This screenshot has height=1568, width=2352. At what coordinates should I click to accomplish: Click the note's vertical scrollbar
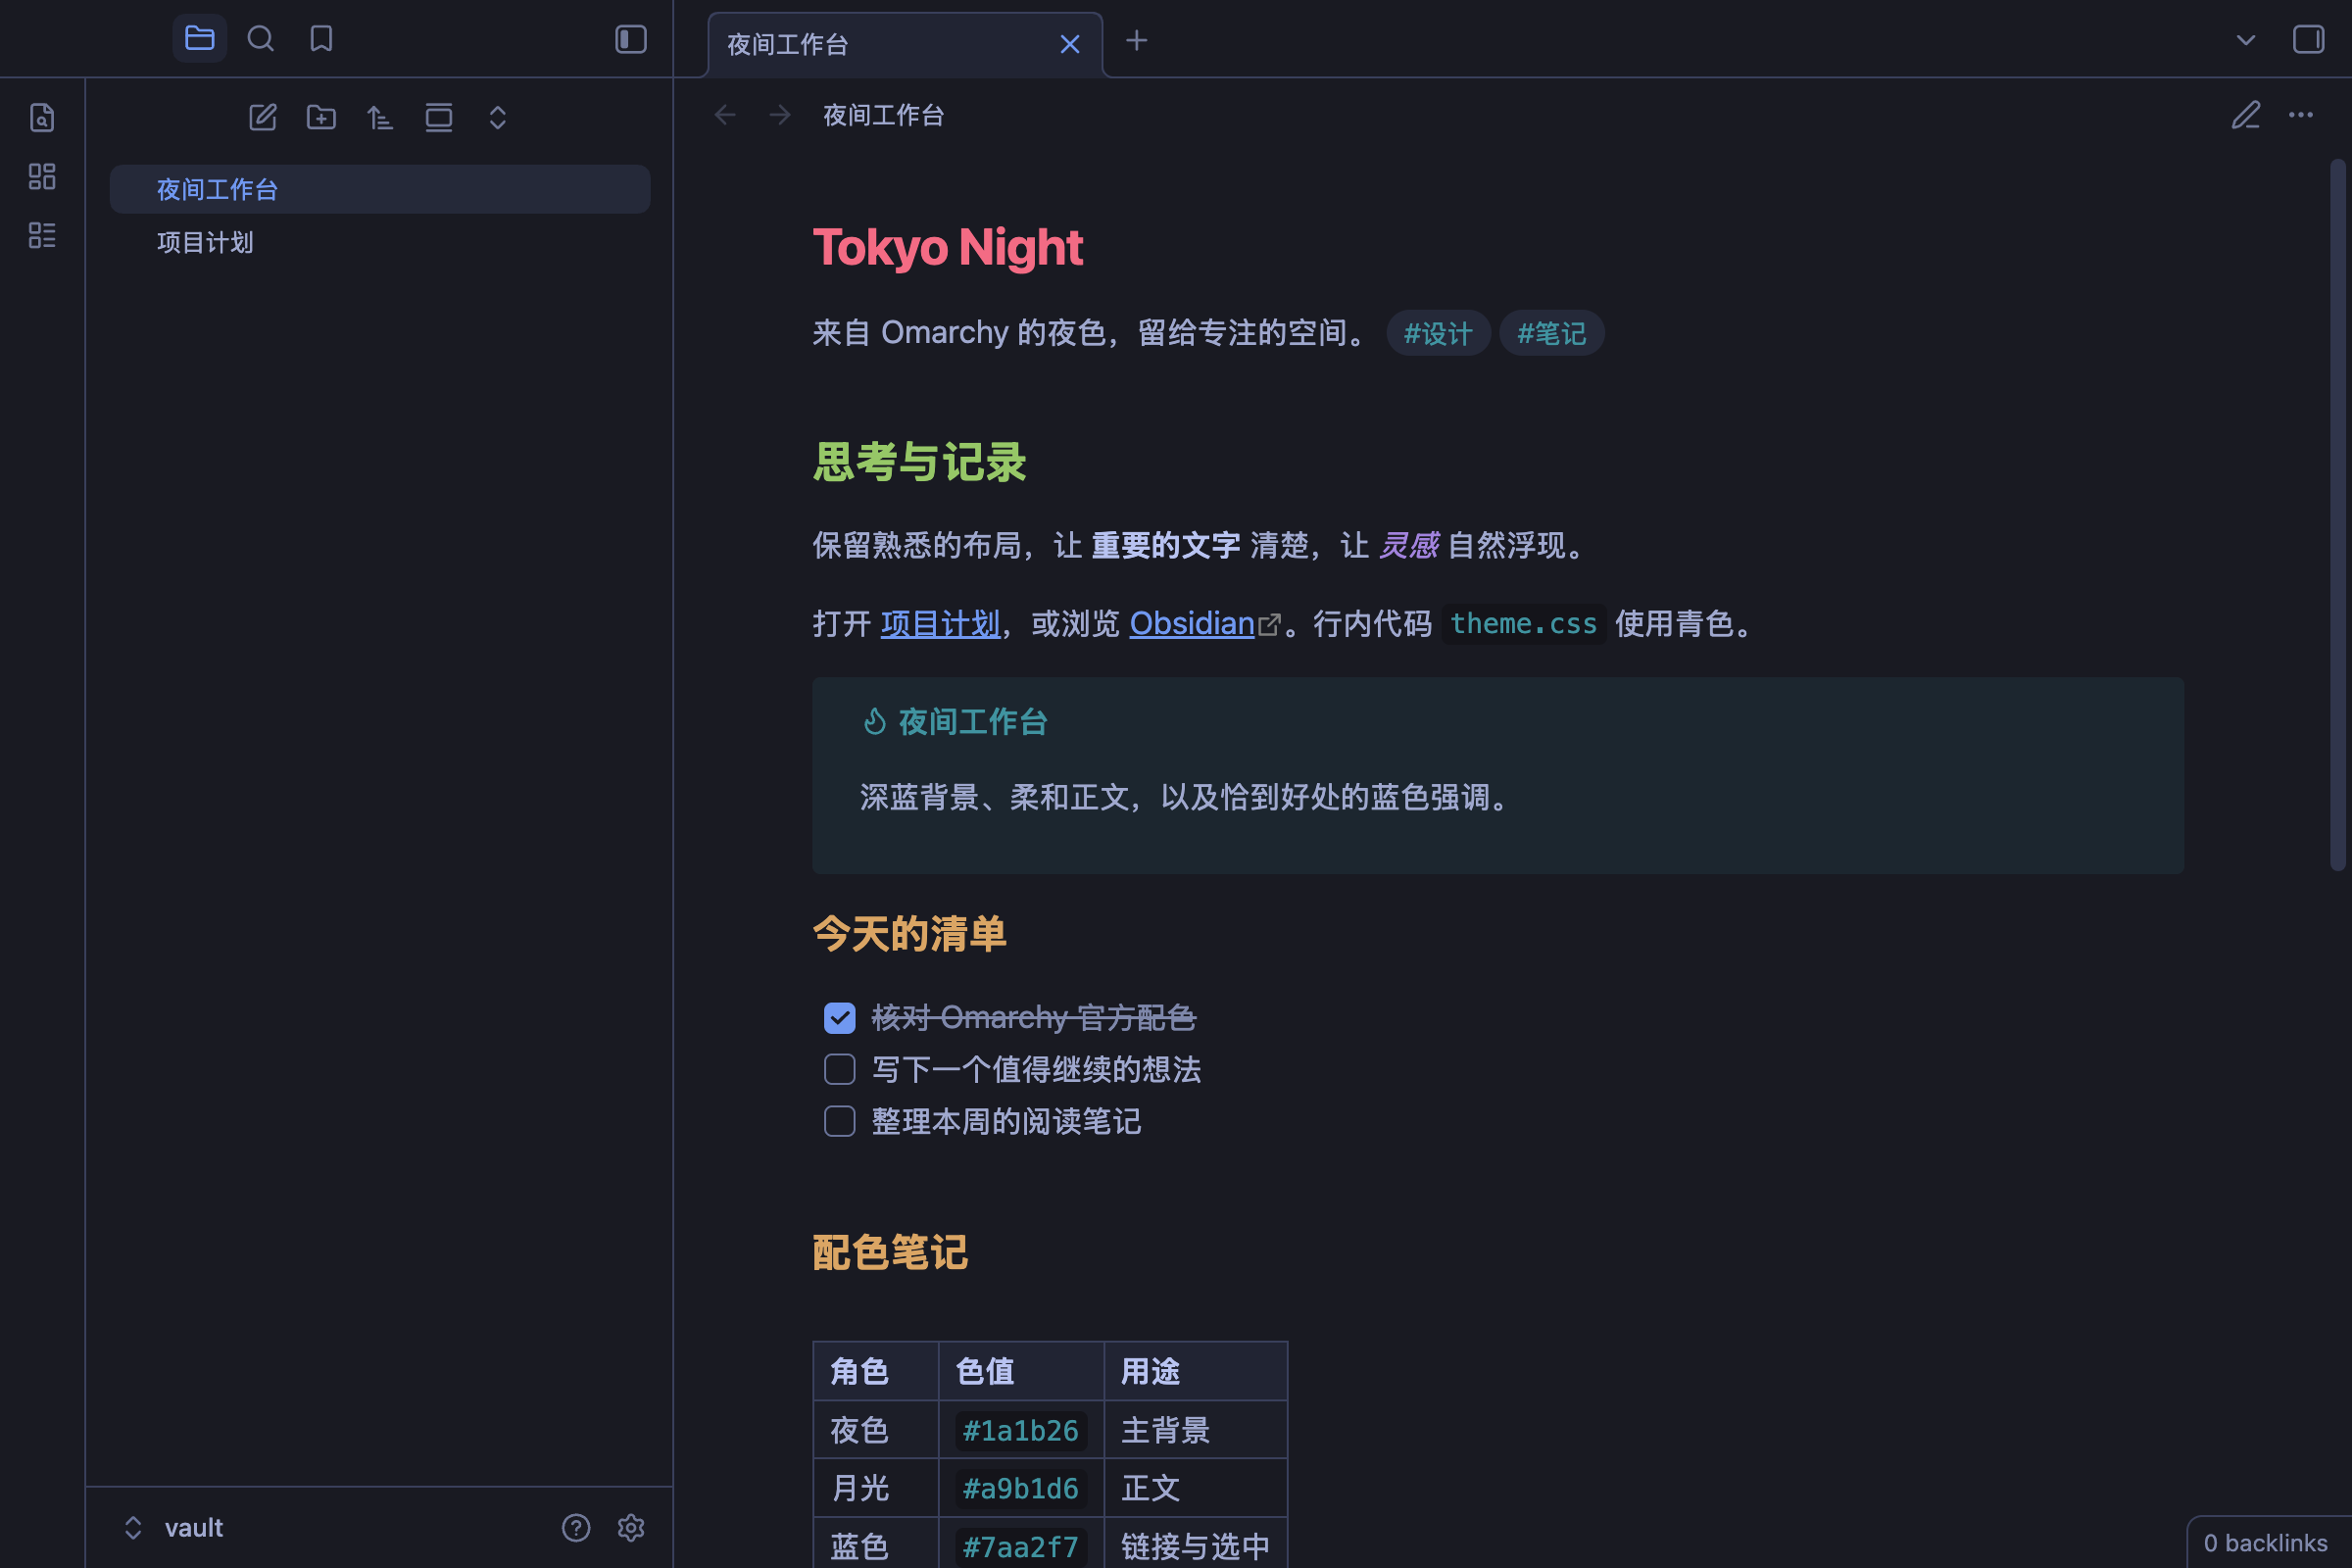[2337, 515]
